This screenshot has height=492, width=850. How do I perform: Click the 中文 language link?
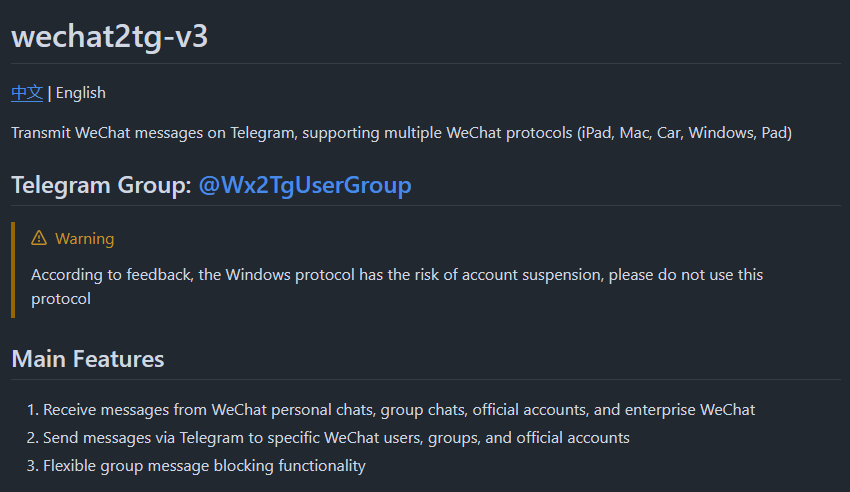(27, 93)
